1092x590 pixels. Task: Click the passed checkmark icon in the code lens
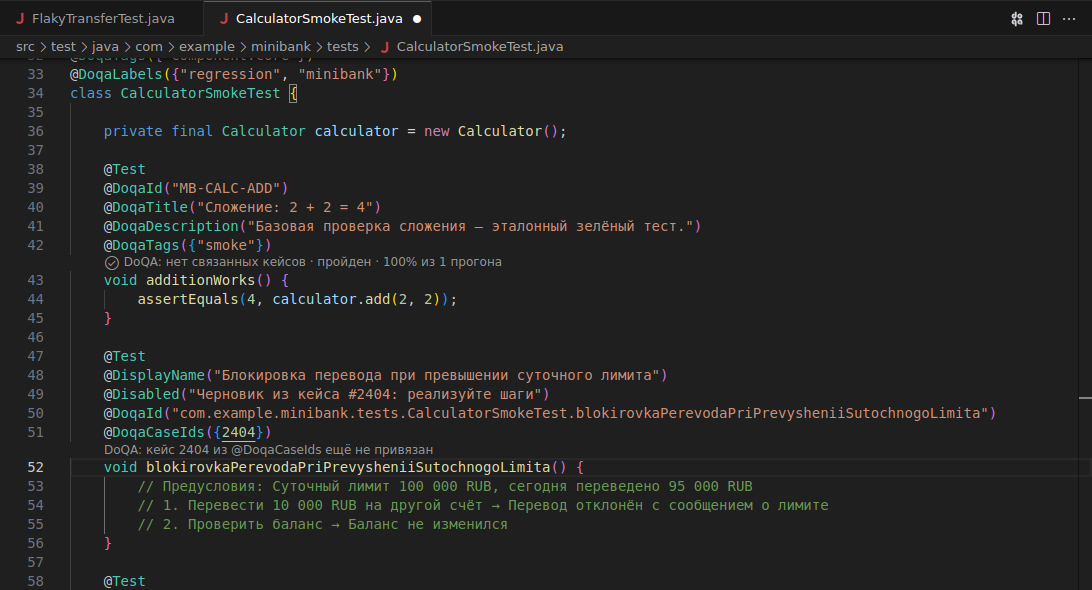[x=111, y=263]
